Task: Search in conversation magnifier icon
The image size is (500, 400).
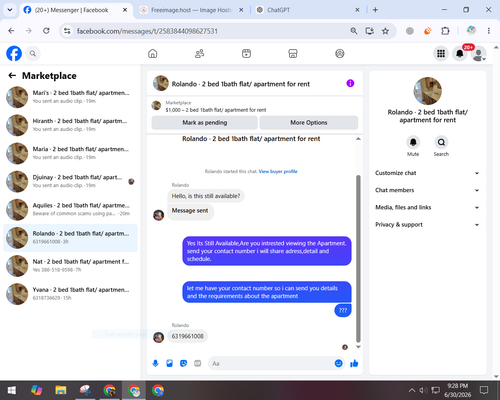Action: (441, 142)
